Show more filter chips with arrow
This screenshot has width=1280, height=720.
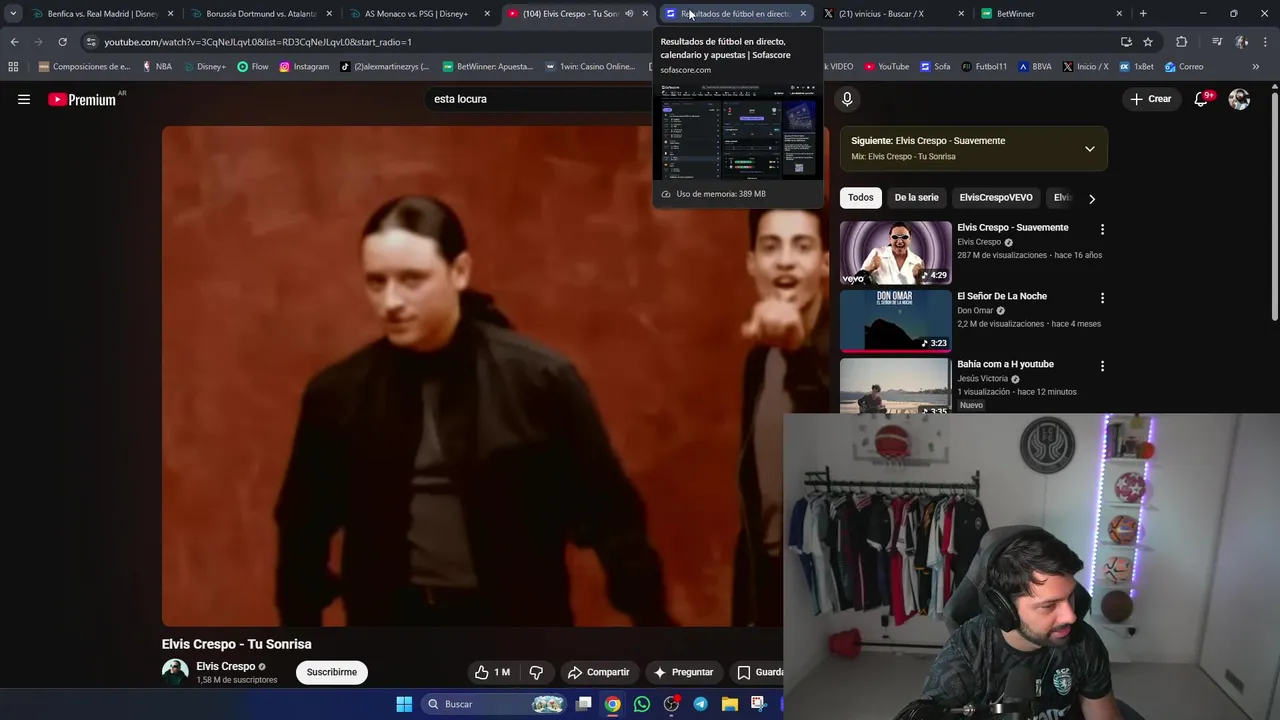click(1092, 198)
